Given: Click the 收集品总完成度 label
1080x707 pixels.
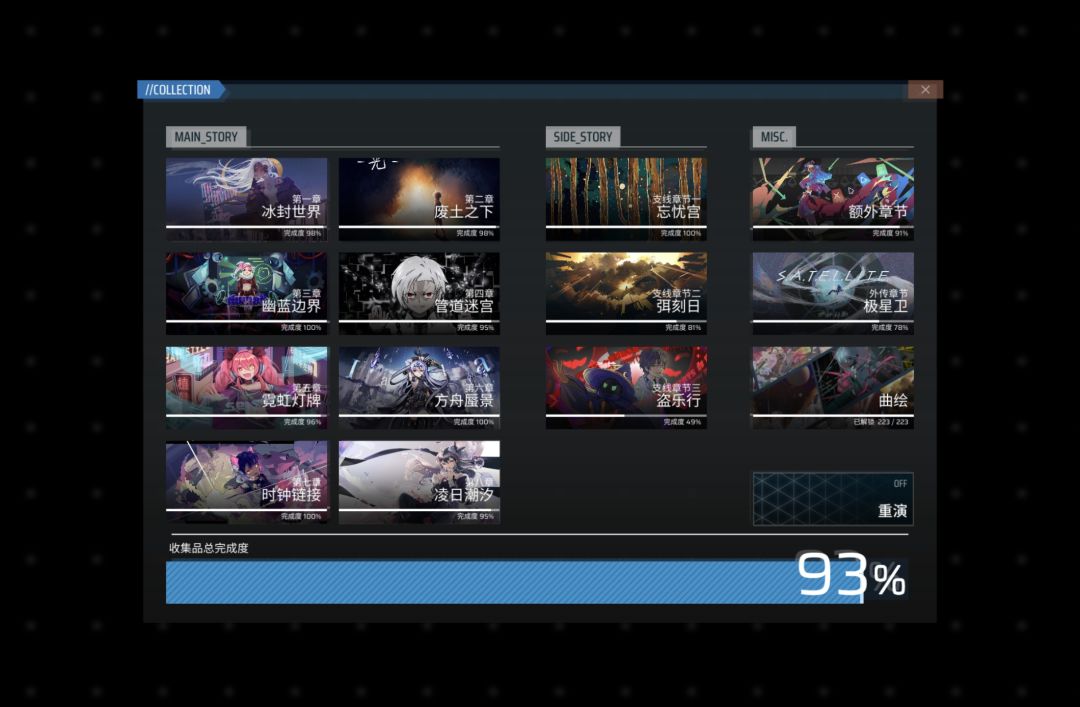Looking at the screenshot, I should 209,548.
